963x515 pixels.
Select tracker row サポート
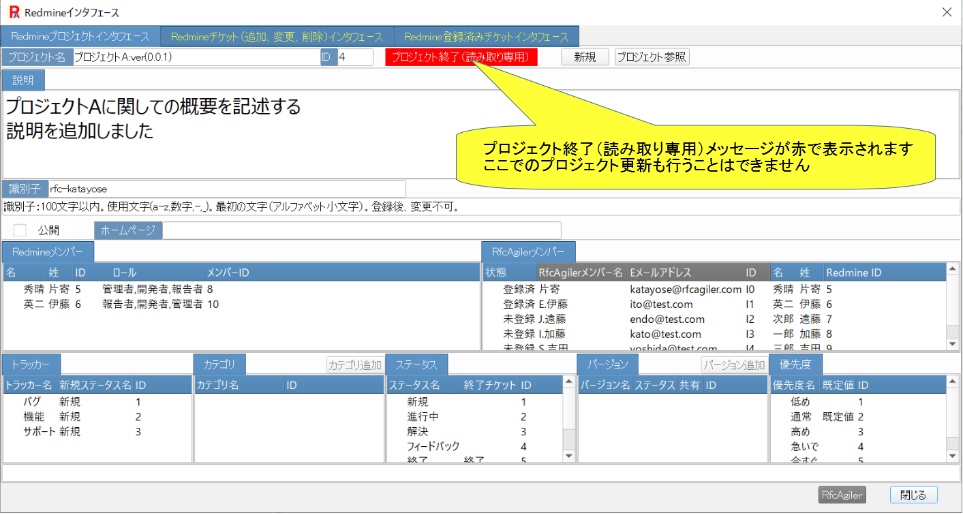pos(97,432)
